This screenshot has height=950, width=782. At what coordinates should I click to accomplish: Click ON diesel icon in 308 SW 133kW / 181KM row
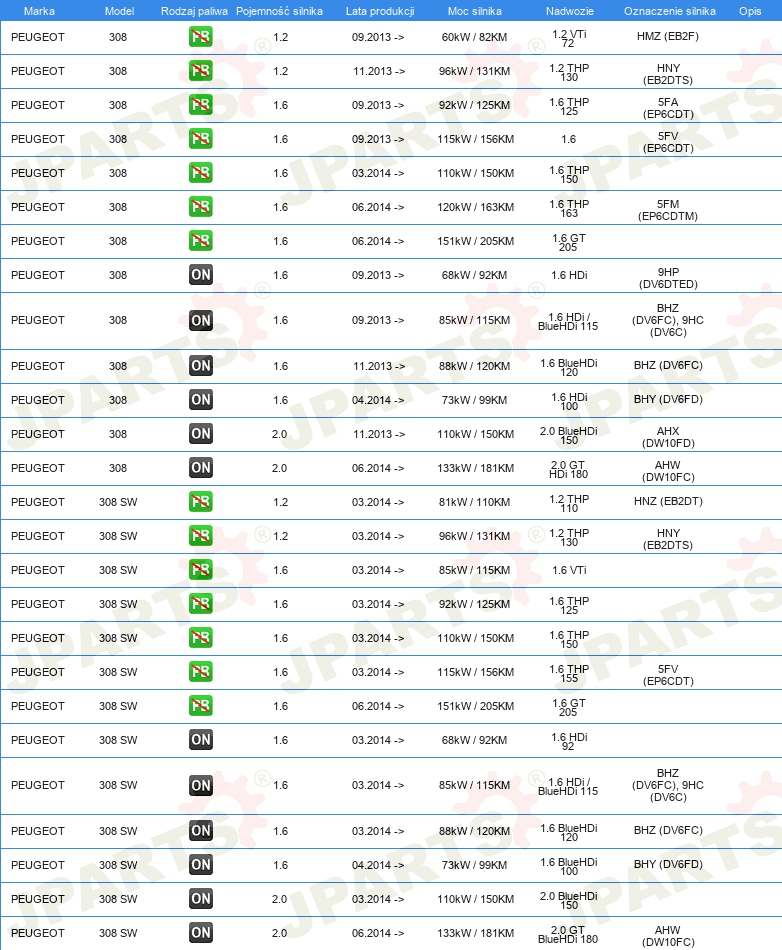(200, 932)
